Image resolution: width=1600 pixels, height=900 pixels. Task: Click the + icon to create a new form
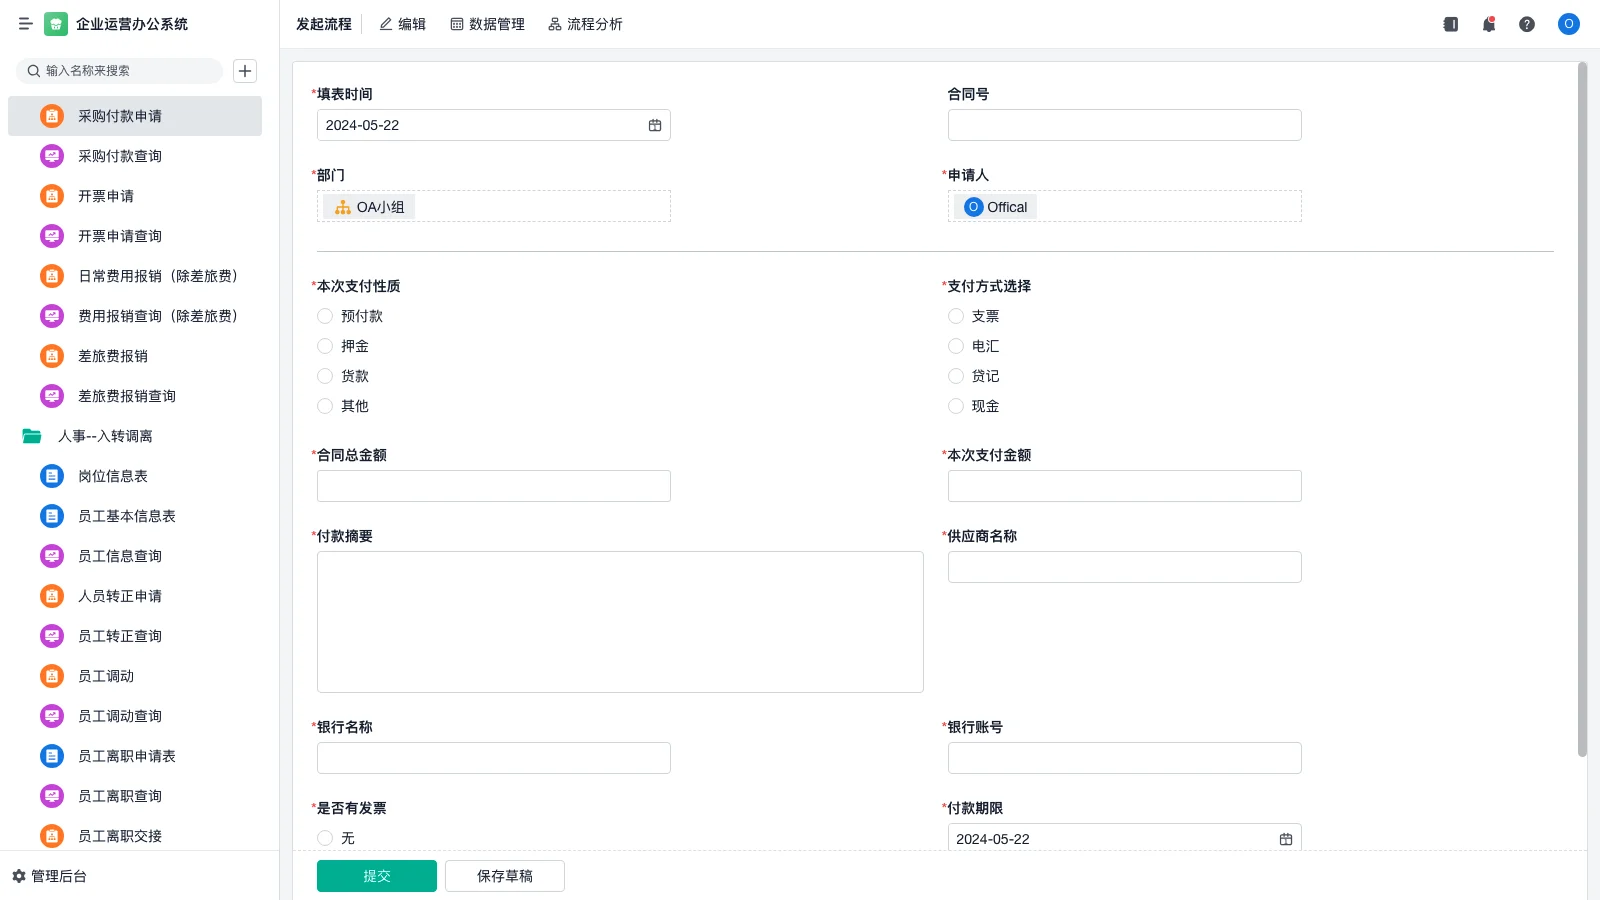click(x=244, y=70)
